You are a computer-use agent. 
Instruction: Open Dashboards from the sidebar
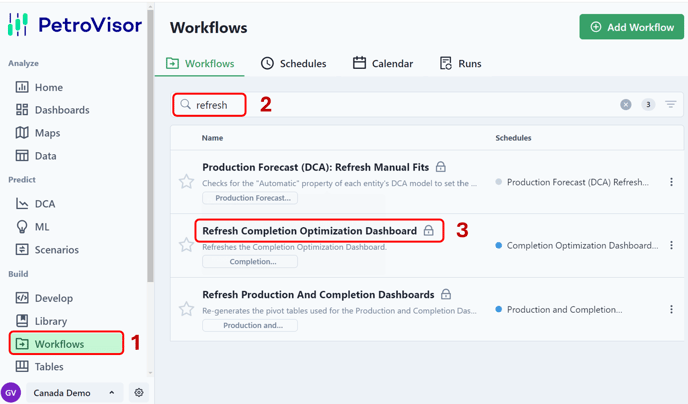pyautogui.click(x=53, y=110)
